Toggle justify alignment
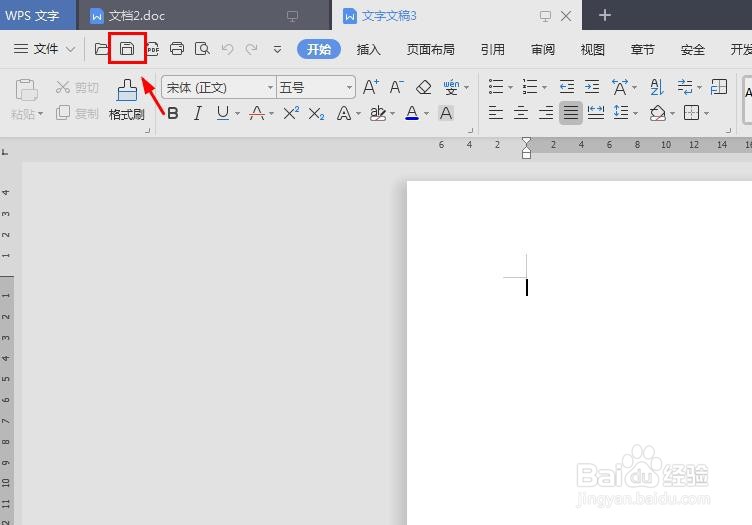The image size is (752, 525). [x=571, y=113]
